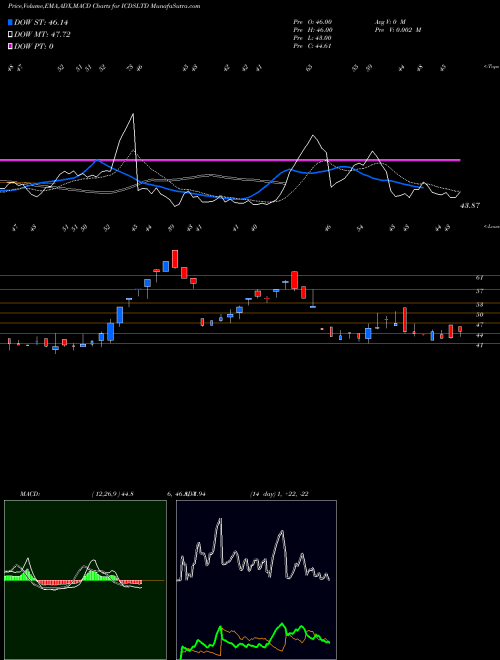Click the (14 day) 1, +22, -22 ADX text
This screenshot has width=500, height=660.
(x=279, y=494)
